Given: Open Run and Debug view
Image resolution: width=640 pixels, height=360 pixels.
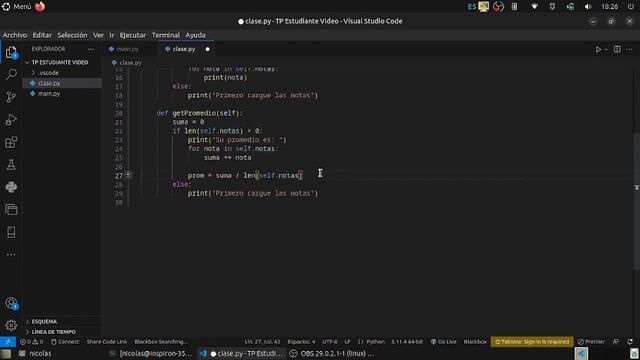Looking at the screenshot, I should [11, 119].
